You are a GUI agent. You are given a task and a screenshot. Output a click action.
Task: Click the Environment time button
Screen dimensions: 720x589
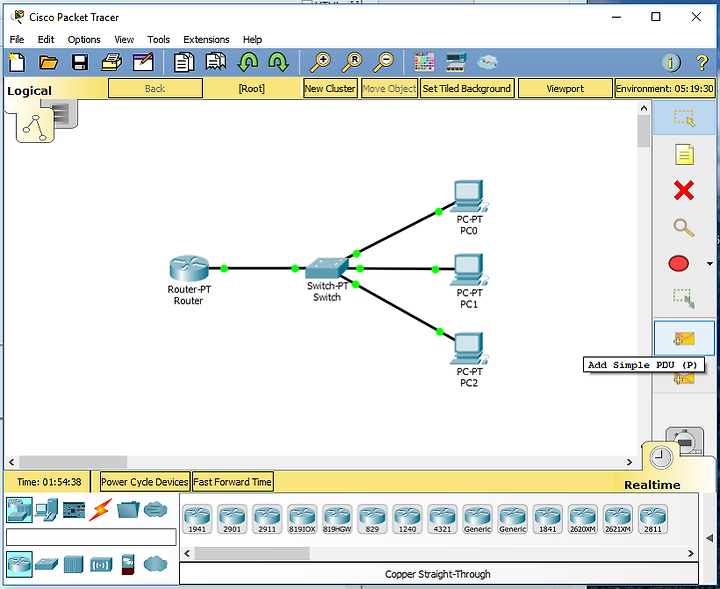(x=664, y=88)
